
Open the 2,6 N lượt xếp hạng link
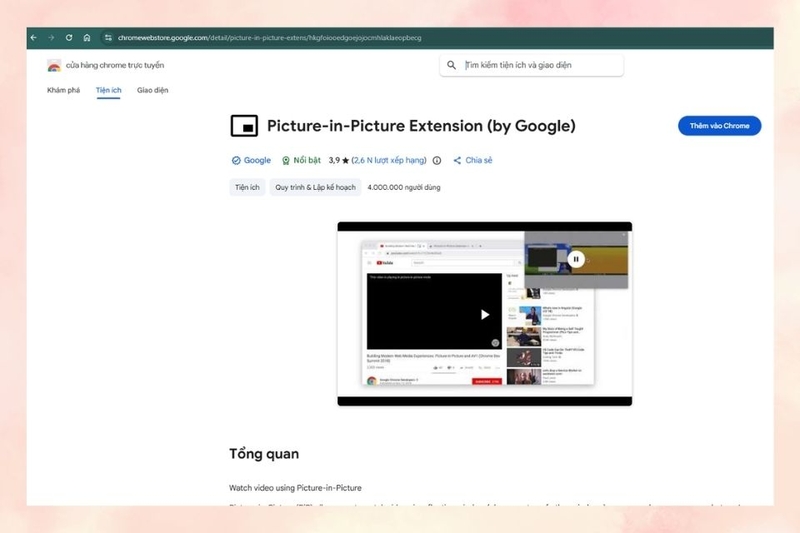(x=390, y=160)
